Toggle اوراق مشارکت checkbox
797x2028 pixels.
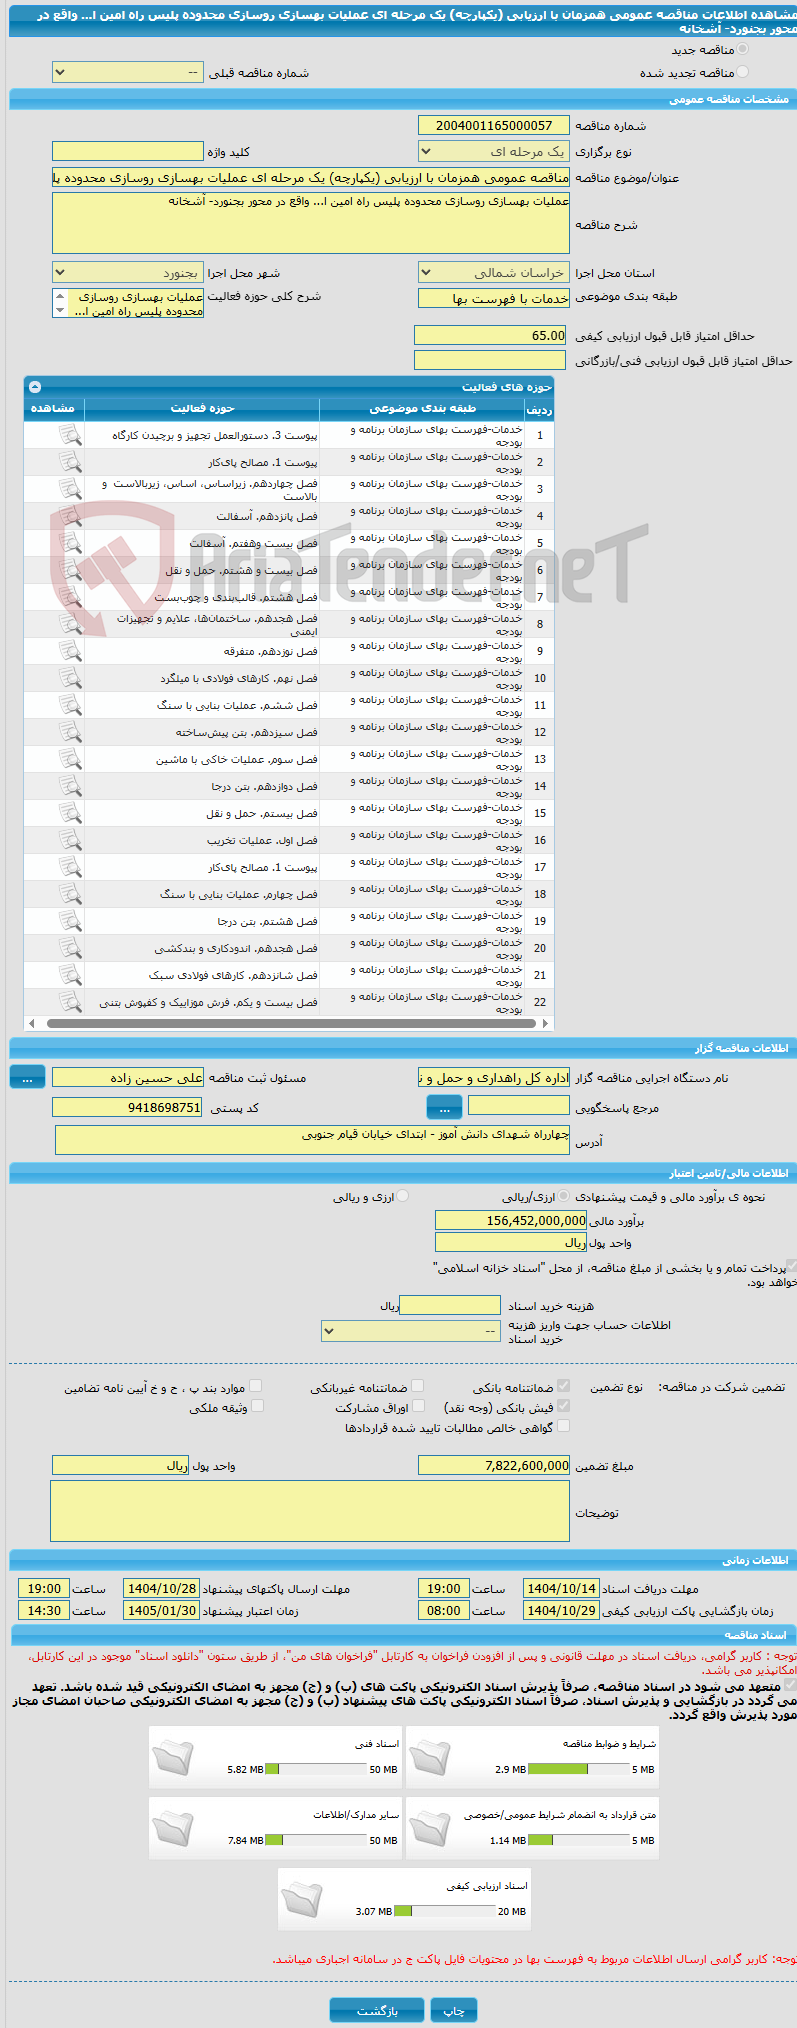pos(418,1406)
